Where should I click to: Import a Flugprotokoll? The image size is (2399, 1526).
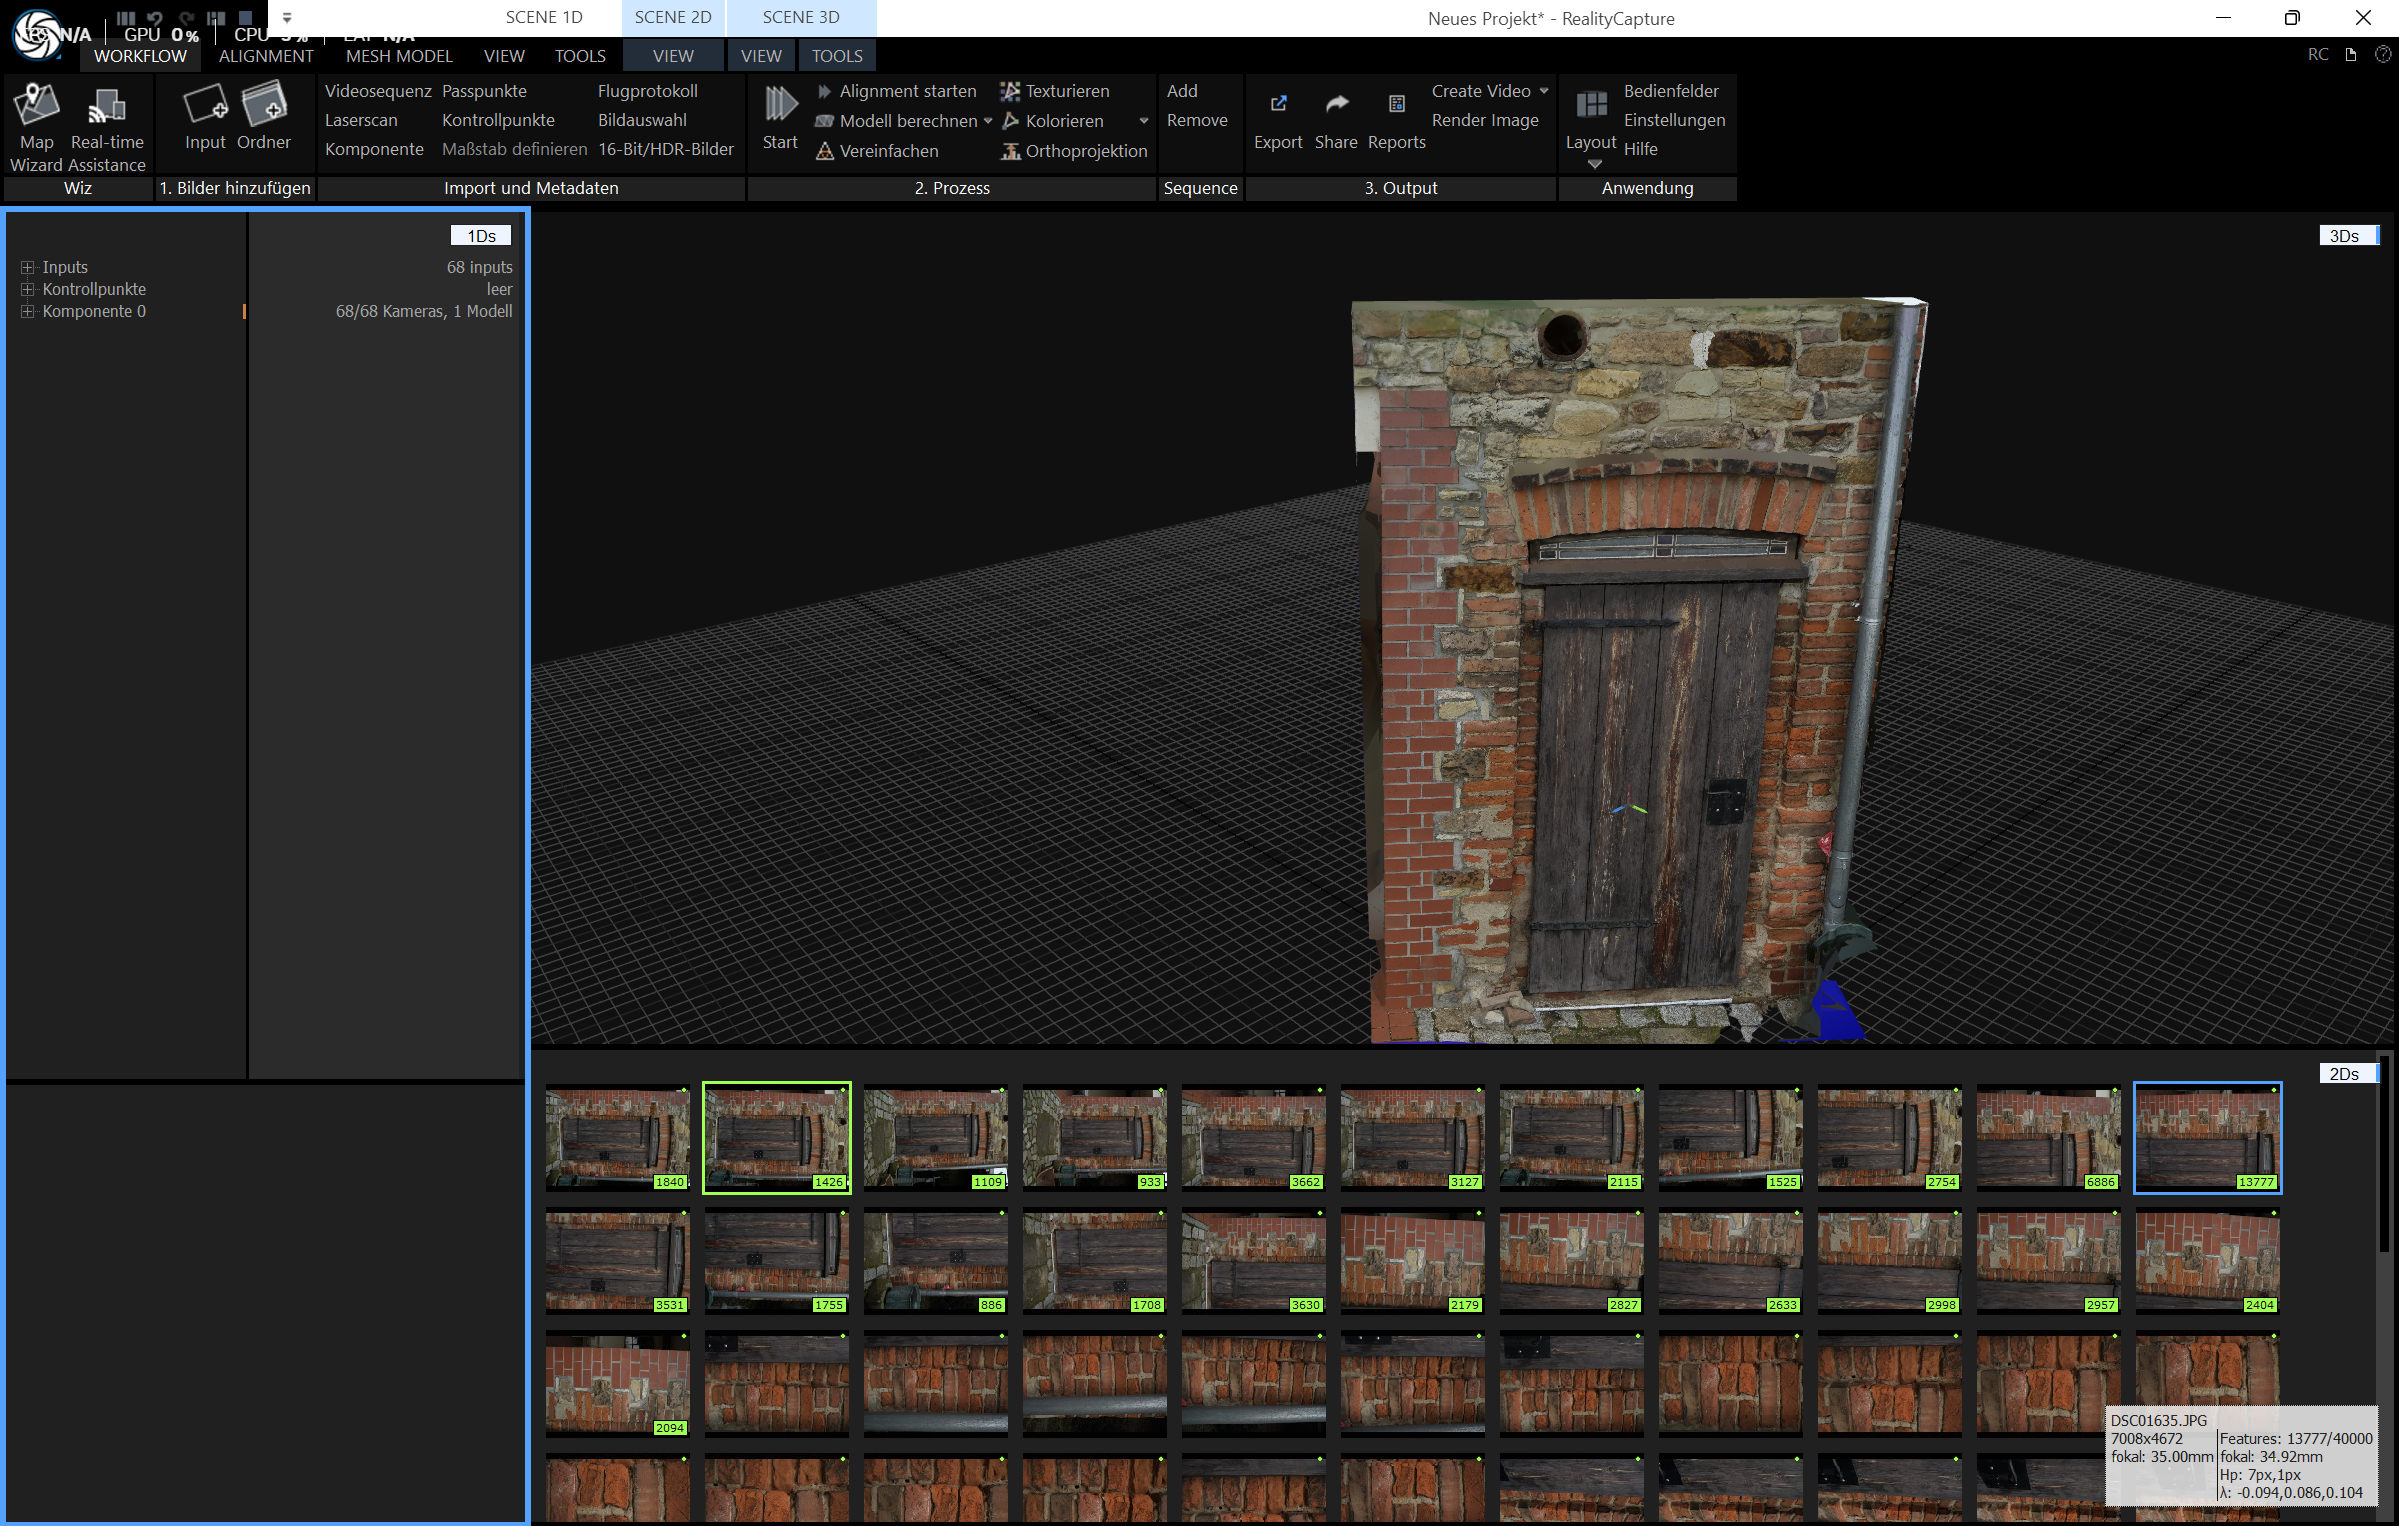point(648,91)
